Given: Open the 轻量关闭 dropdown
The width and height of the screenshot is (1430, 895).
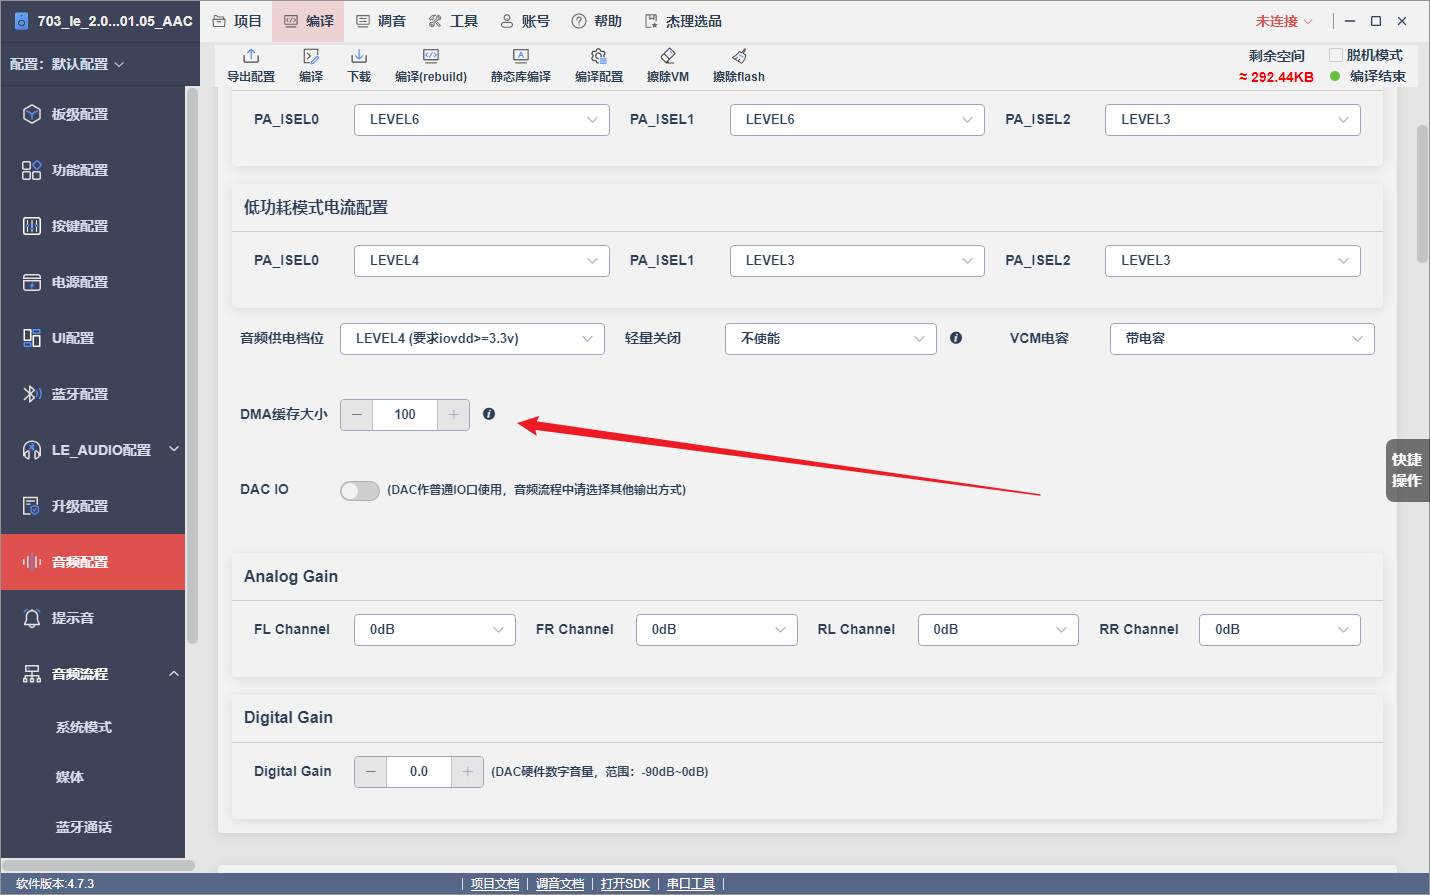Looking at the screenshot, I should [831, 339].
